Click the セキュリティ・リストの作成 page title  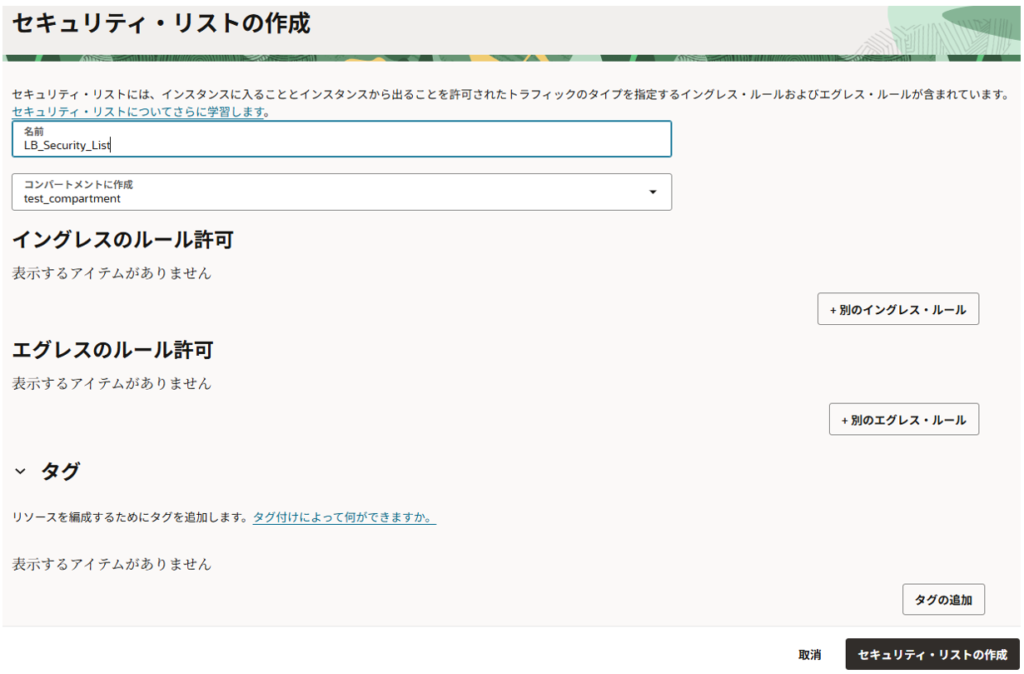point(160,24)
